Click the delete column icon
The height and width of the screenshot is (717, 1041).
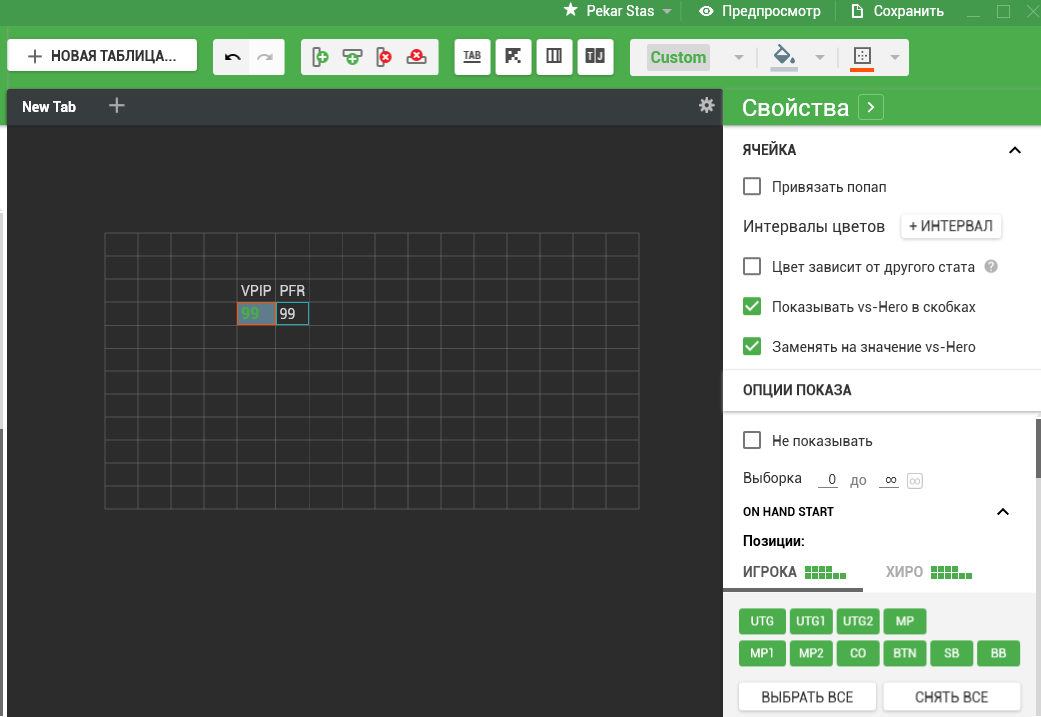tap(384, 57)
